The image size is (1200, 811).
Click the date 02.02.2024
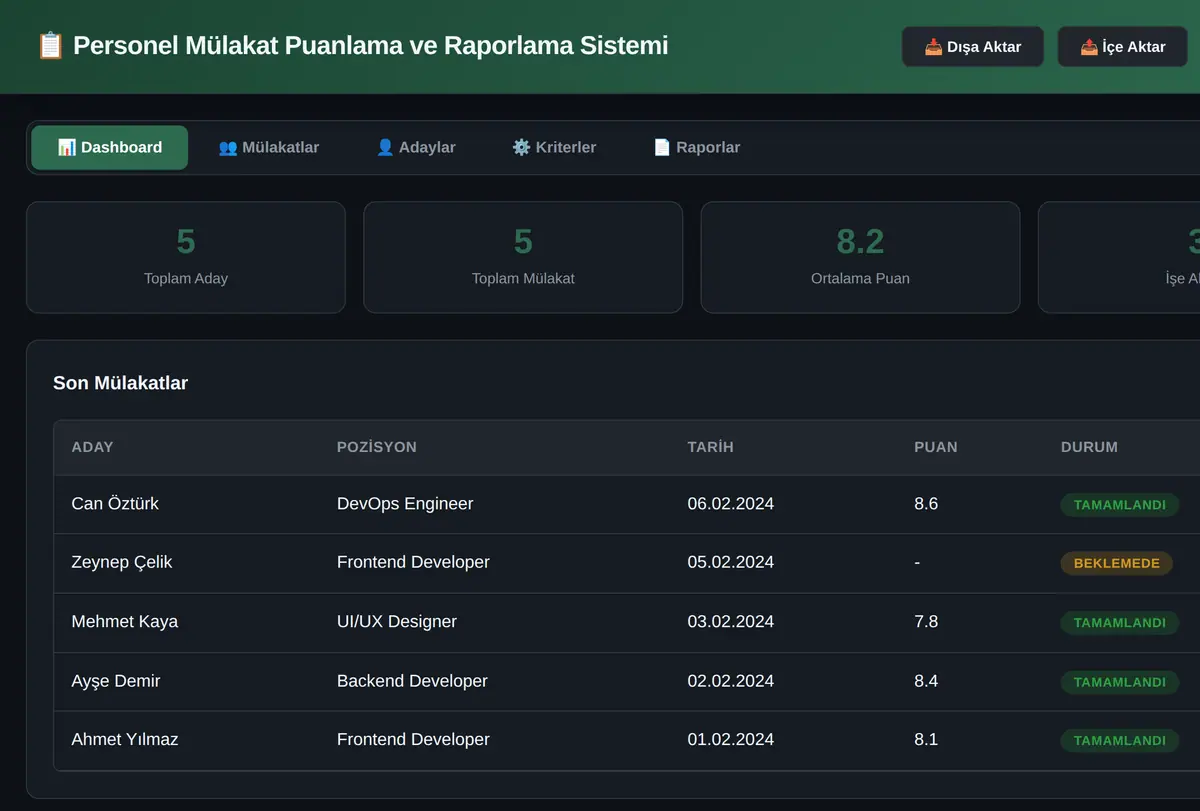731,681
